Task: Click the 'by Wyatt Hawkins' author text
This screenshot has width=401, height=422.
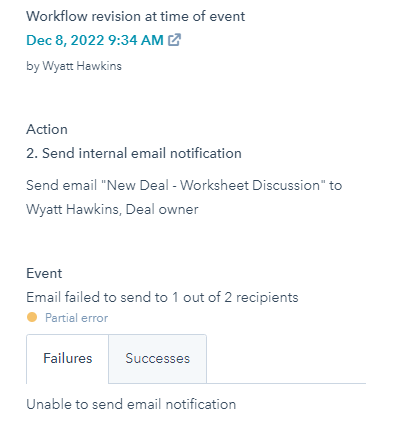Action: tap(74, 66)
